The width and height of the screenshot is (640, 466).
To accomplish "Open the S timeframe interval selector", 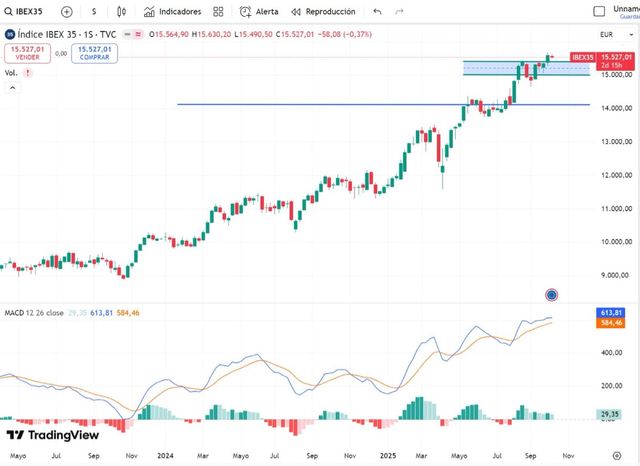I will (93, 12).
